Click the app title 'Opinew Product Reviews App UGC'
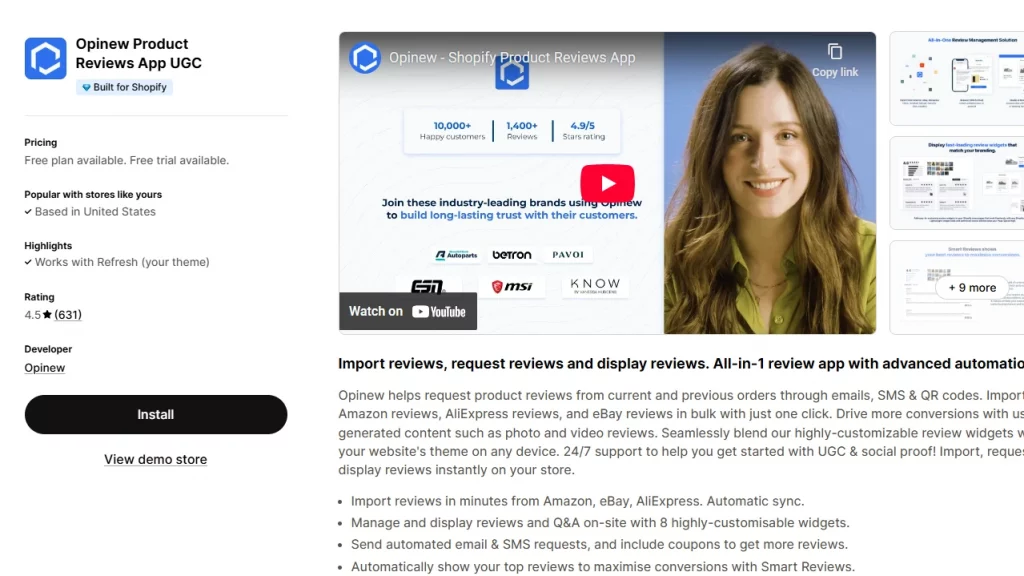This screenshot has height=576, width=1024. (138, 54)
